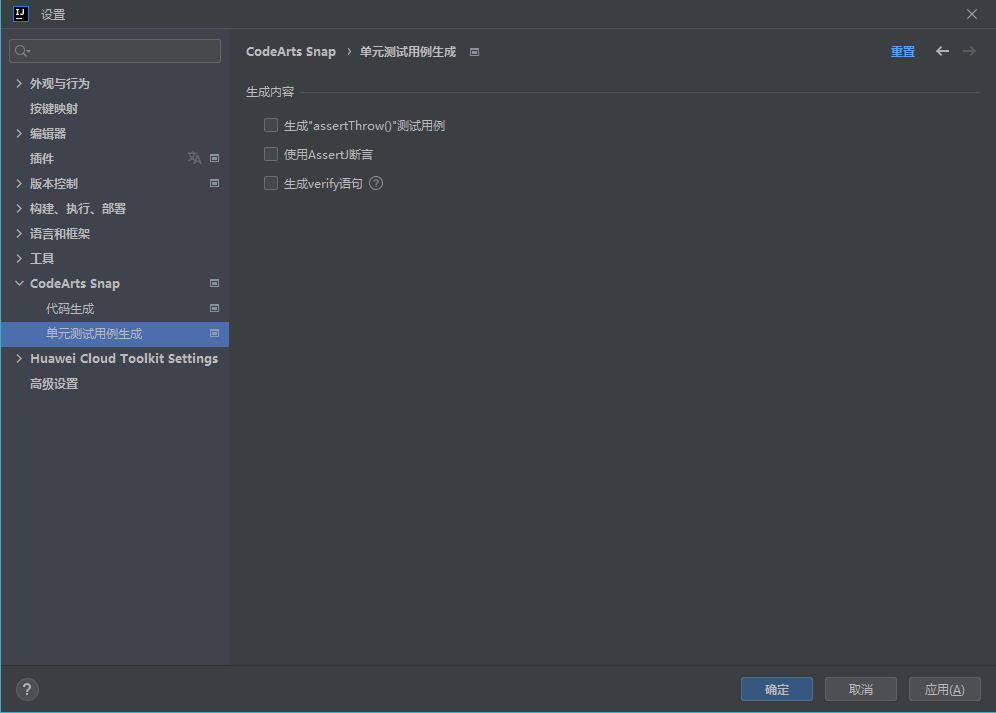This screenshot has width=996, height=713.
Task: Click the icon after 单元测试用例生成 breadcrumb
Action: click(x=474, y=51)
